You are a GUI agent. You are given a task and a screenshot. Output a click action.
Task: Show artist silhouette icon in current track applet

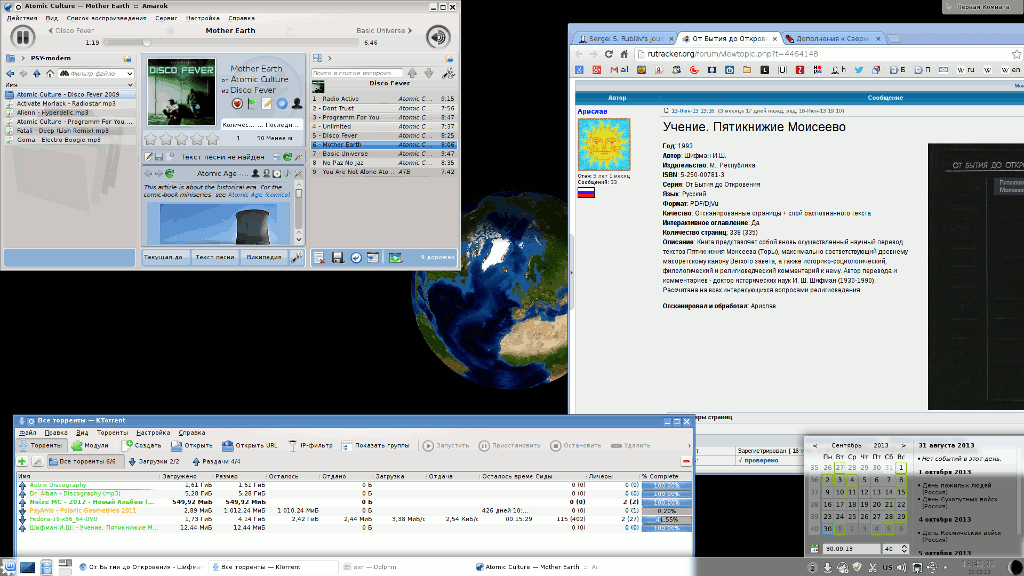point(297,104)
